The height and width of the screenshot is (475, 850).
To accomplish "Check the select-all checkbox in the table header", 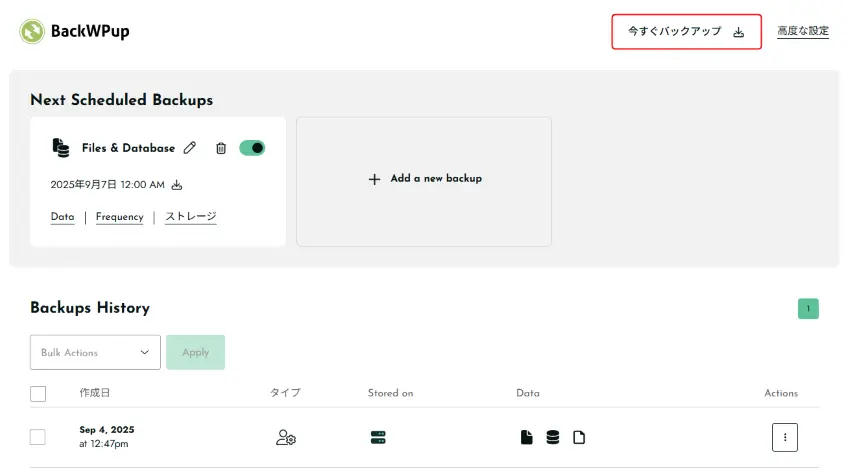I will pos(38,394).
